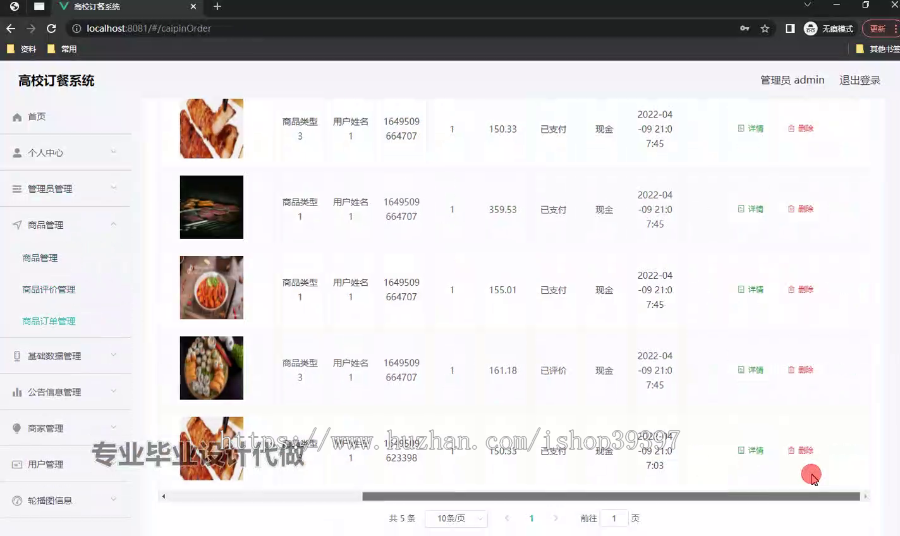This screenshot has height=536, width=900.
Task: Click the 161.18 price cell
Action: 503,371
